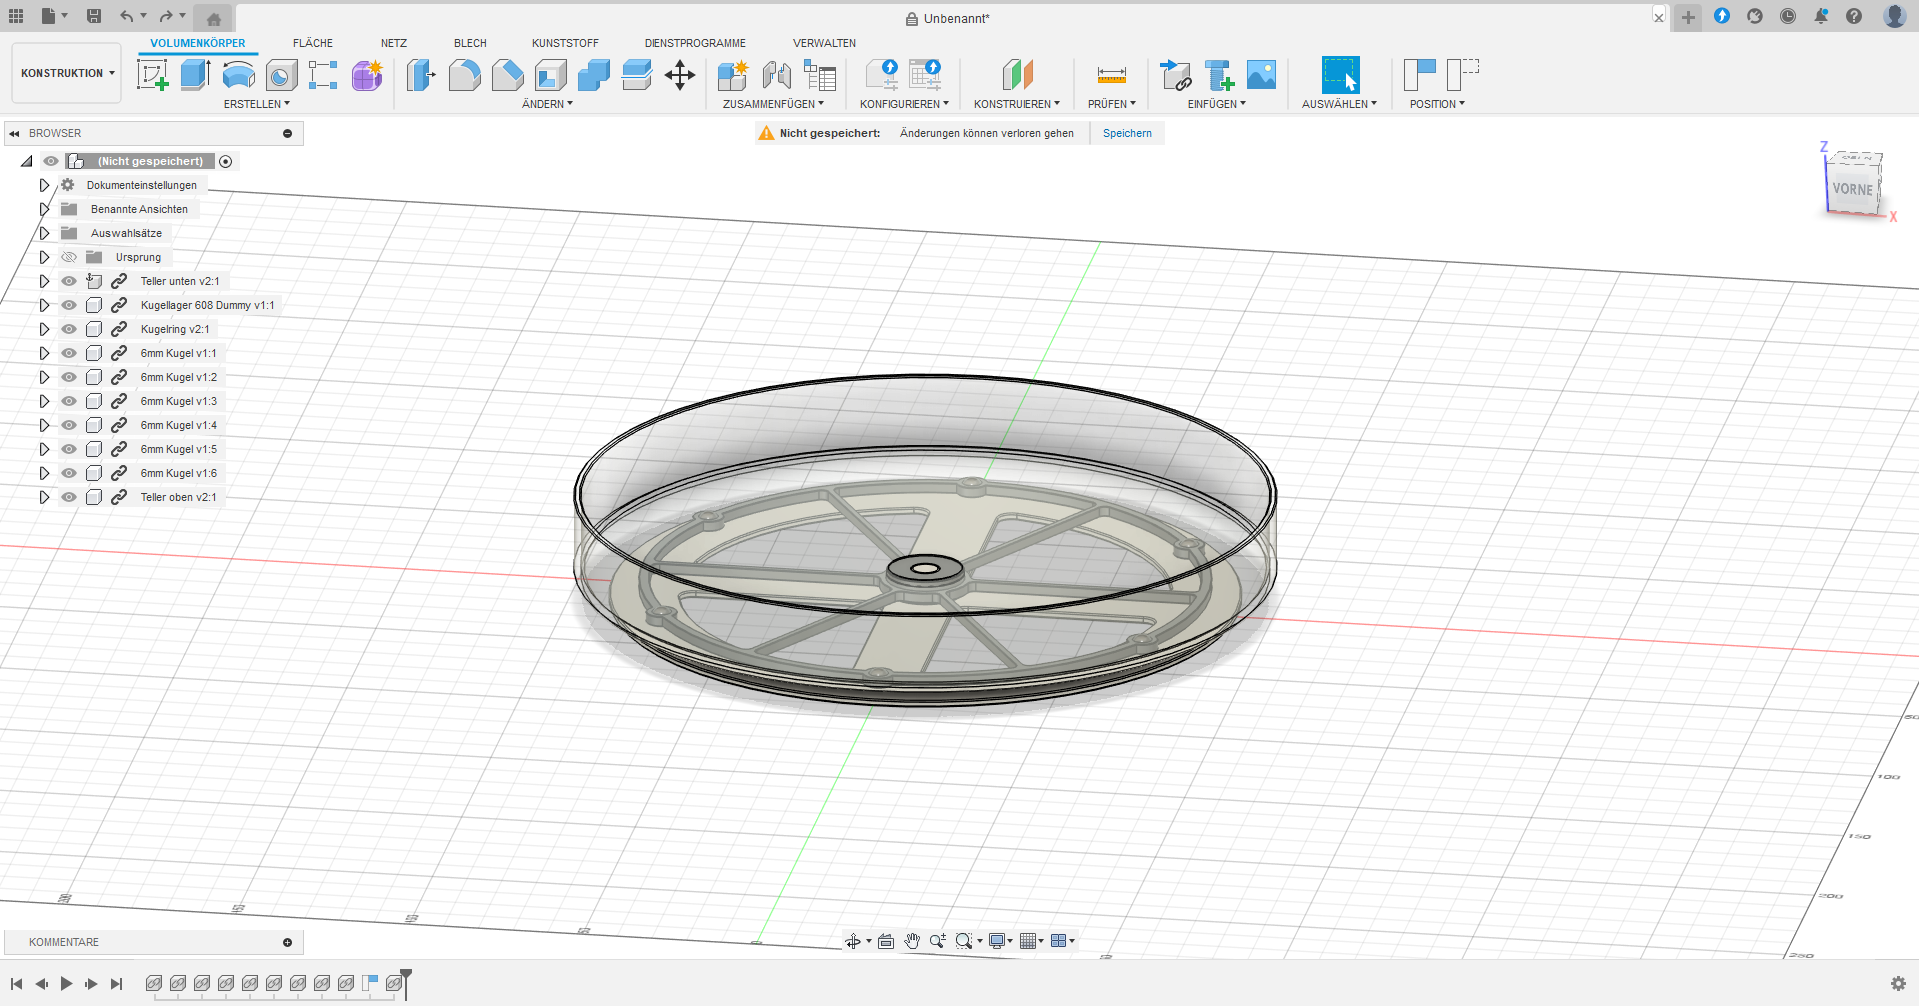Select the Extrude tool
This screenshot has width=1919, height=1006.
click(195, 75)
